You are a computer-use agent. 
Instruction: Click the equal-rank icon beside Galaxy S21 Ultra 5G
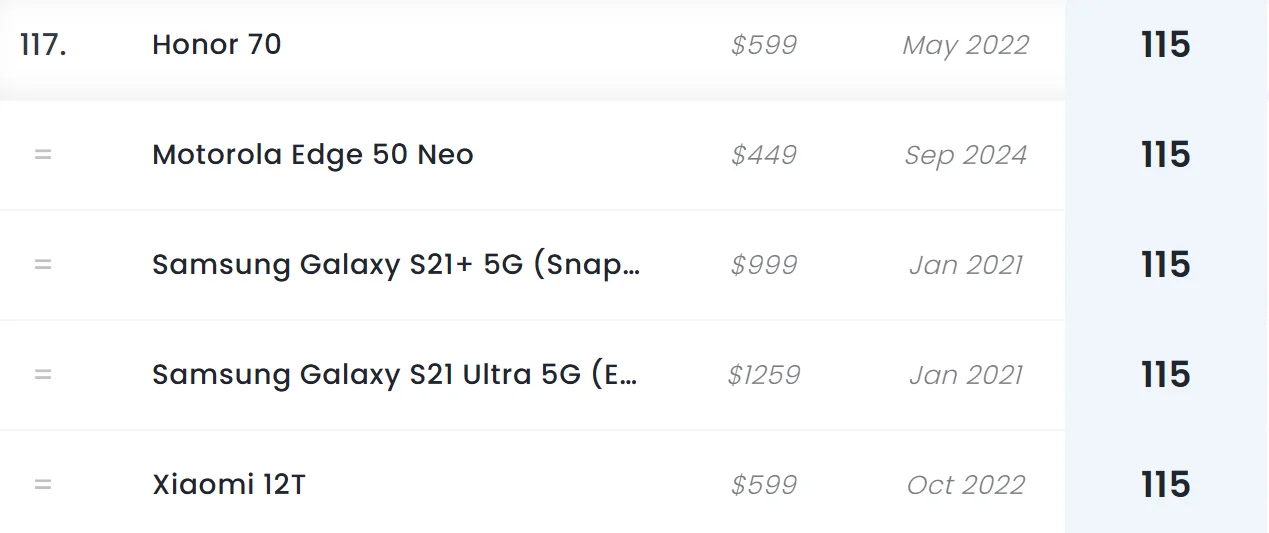point(43,375)
